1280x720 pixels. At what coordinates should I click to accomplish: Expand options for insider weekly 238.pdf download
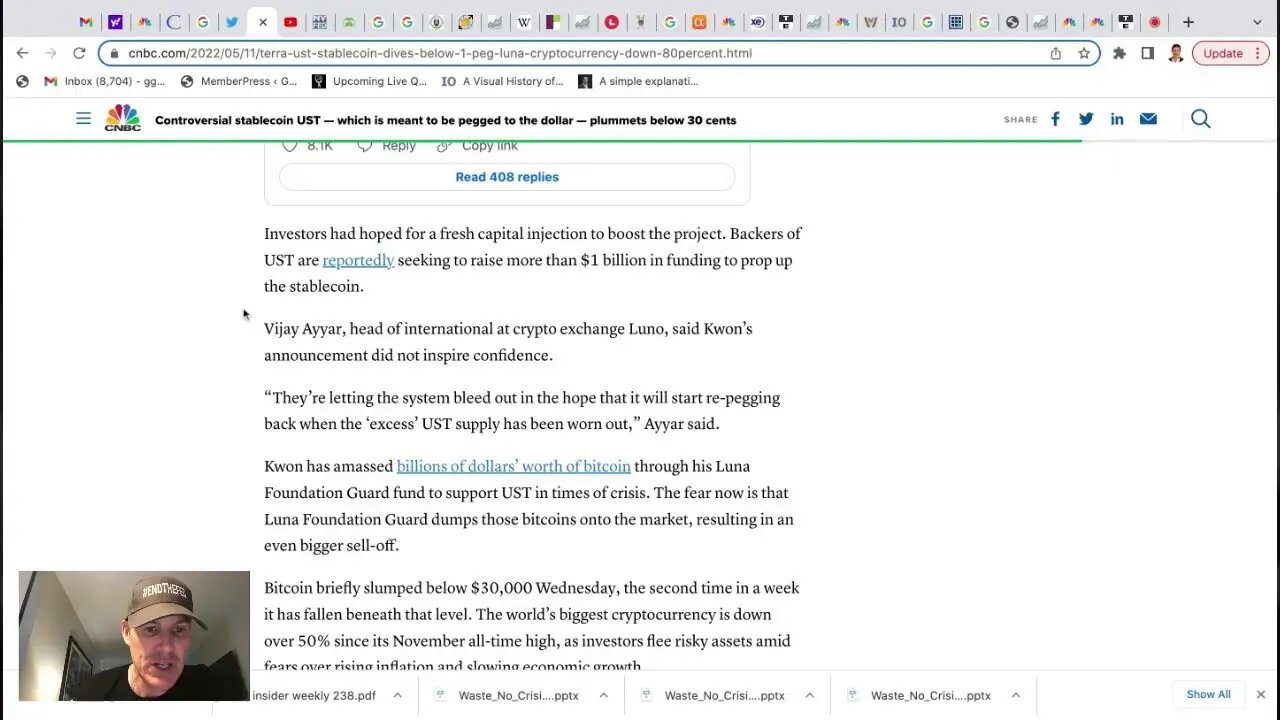click(x=397, y=695)
